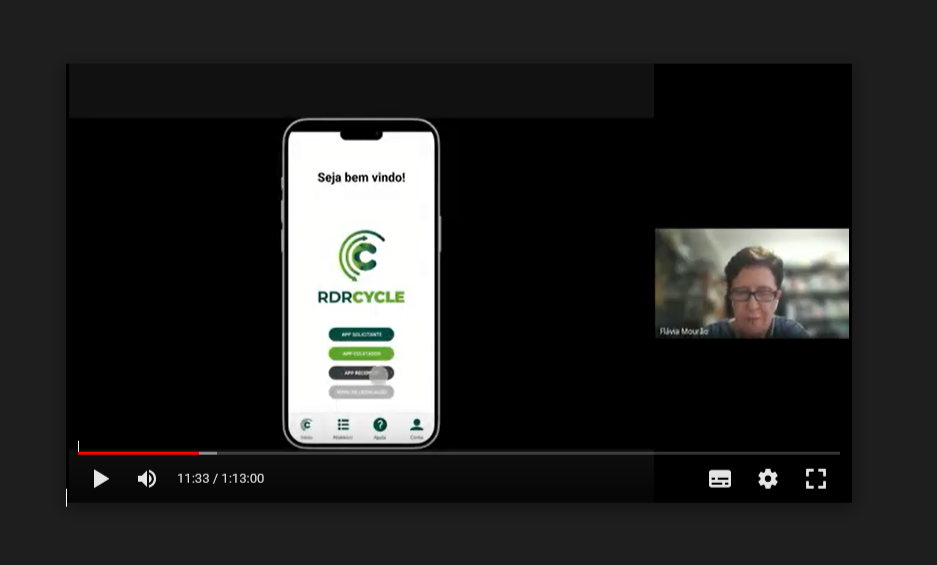Click the 11:33 / 1:13:00 time display
937x565 pixels.
(x=221, y=479)
